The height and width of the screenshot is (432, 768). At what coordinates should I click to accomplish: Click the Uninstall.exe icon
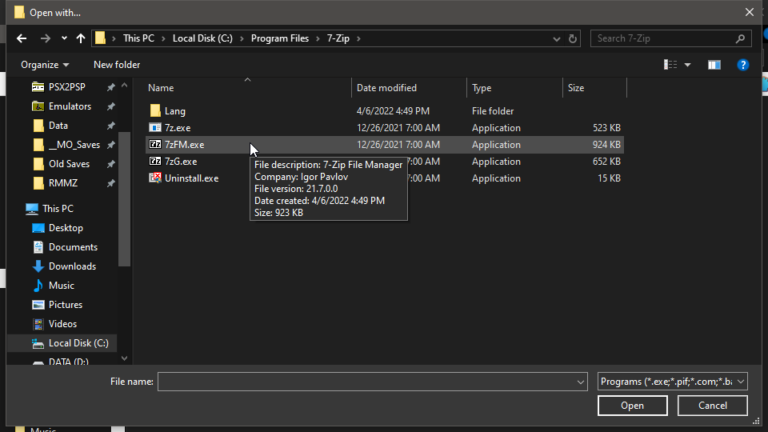(155, 178)
